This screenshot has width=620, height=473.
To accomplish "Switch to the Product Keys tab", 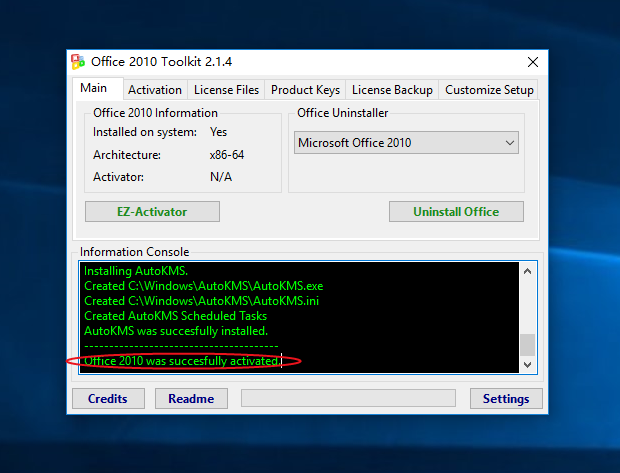I will pos(305,90).
